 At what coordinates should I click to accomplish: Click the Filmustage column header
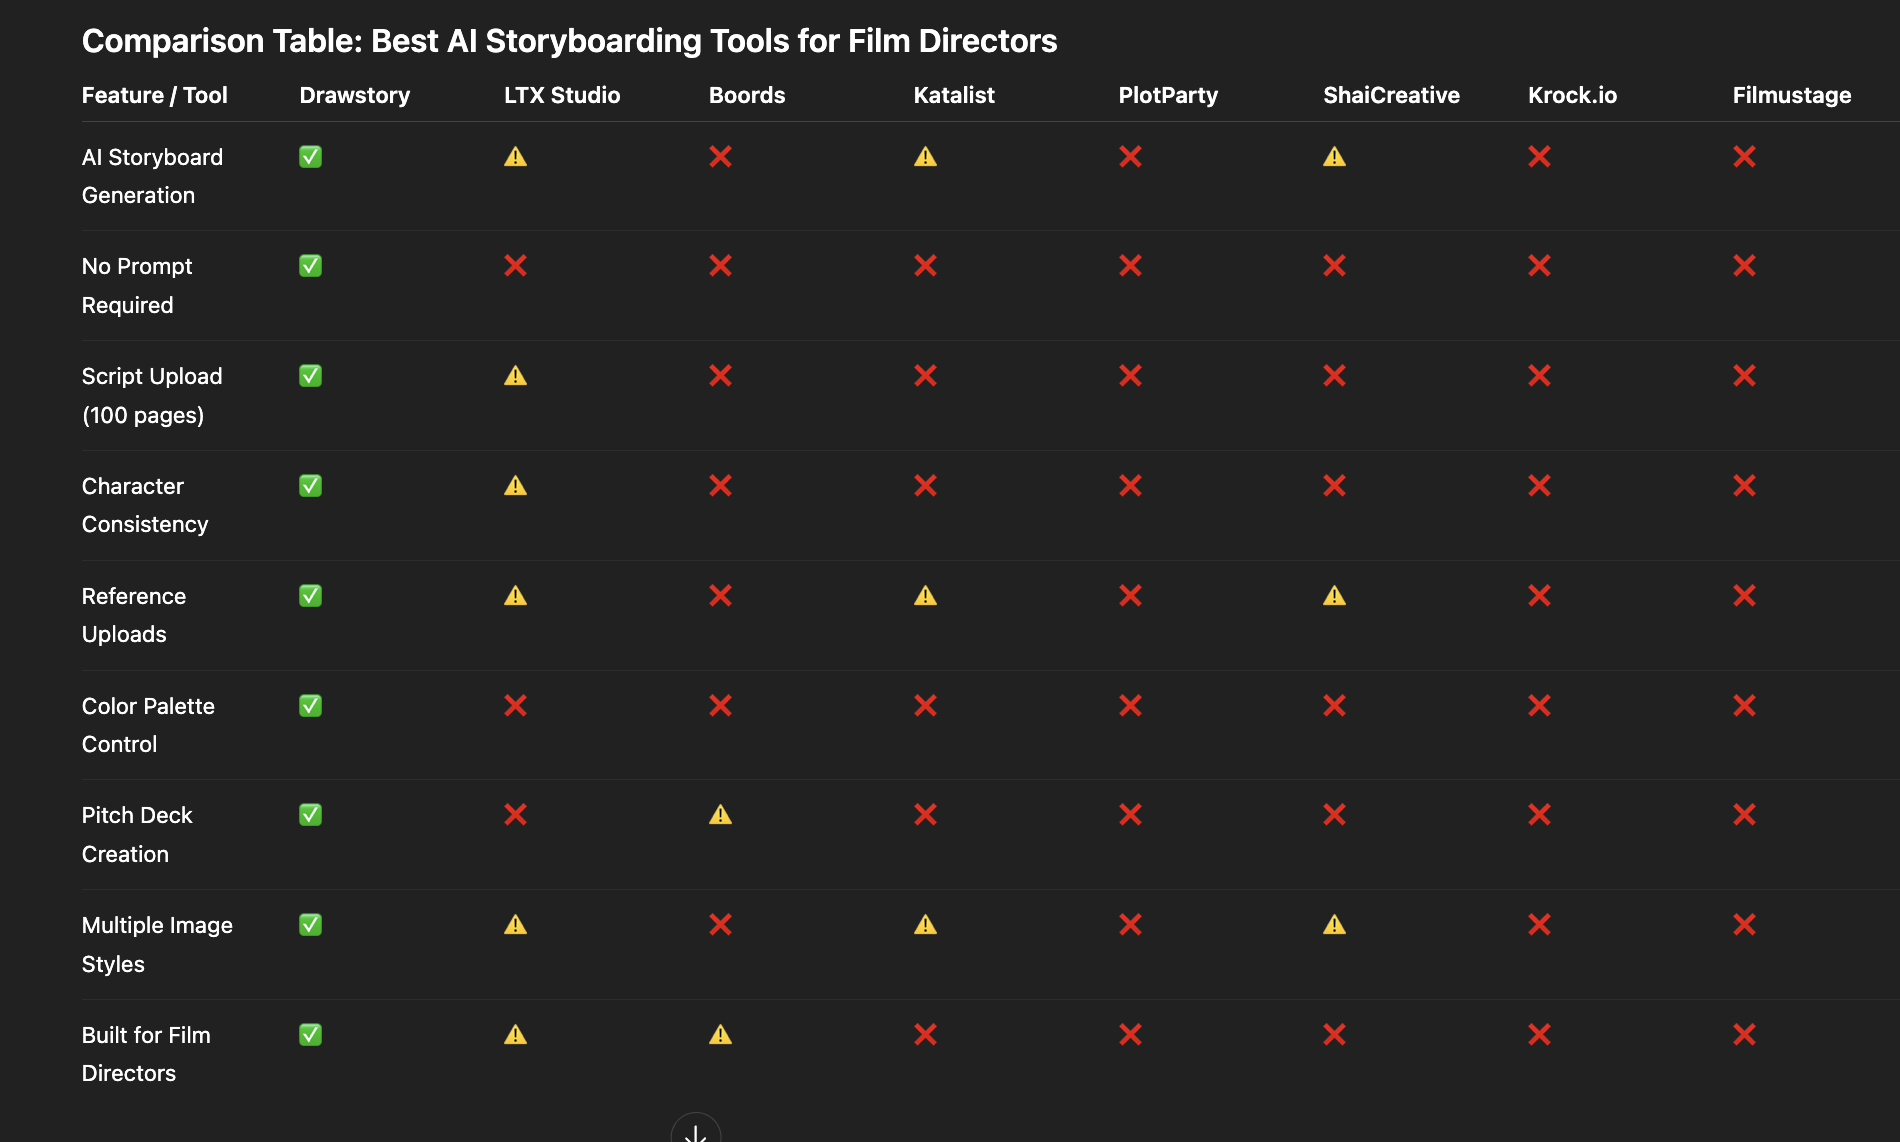[1791, 95]
